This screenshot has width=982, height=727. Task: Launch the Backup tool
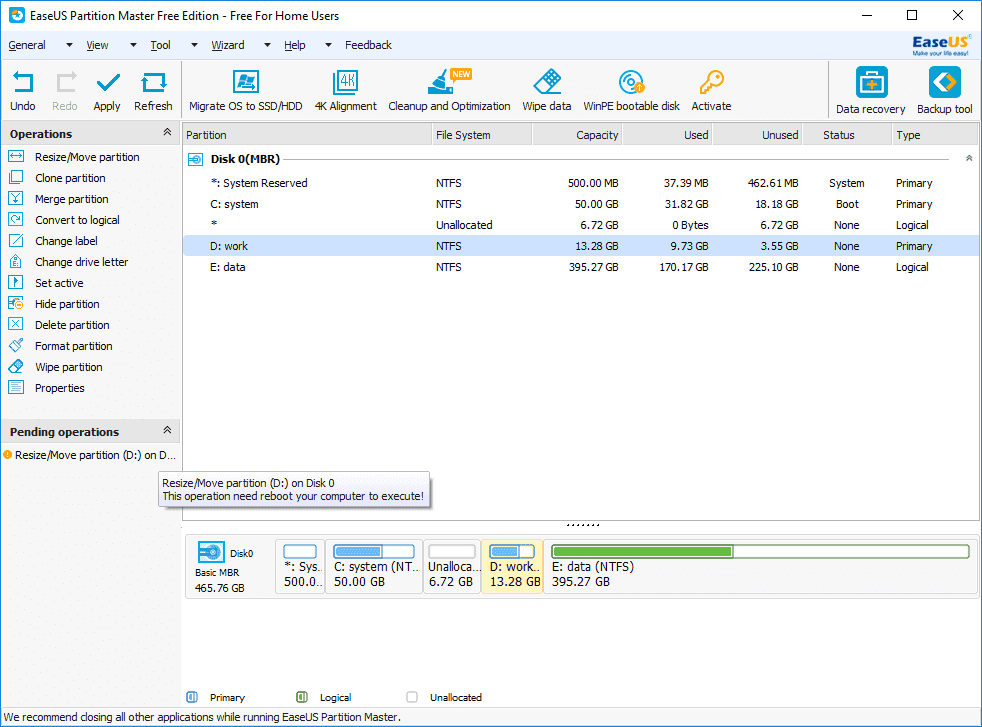[944, 82]
